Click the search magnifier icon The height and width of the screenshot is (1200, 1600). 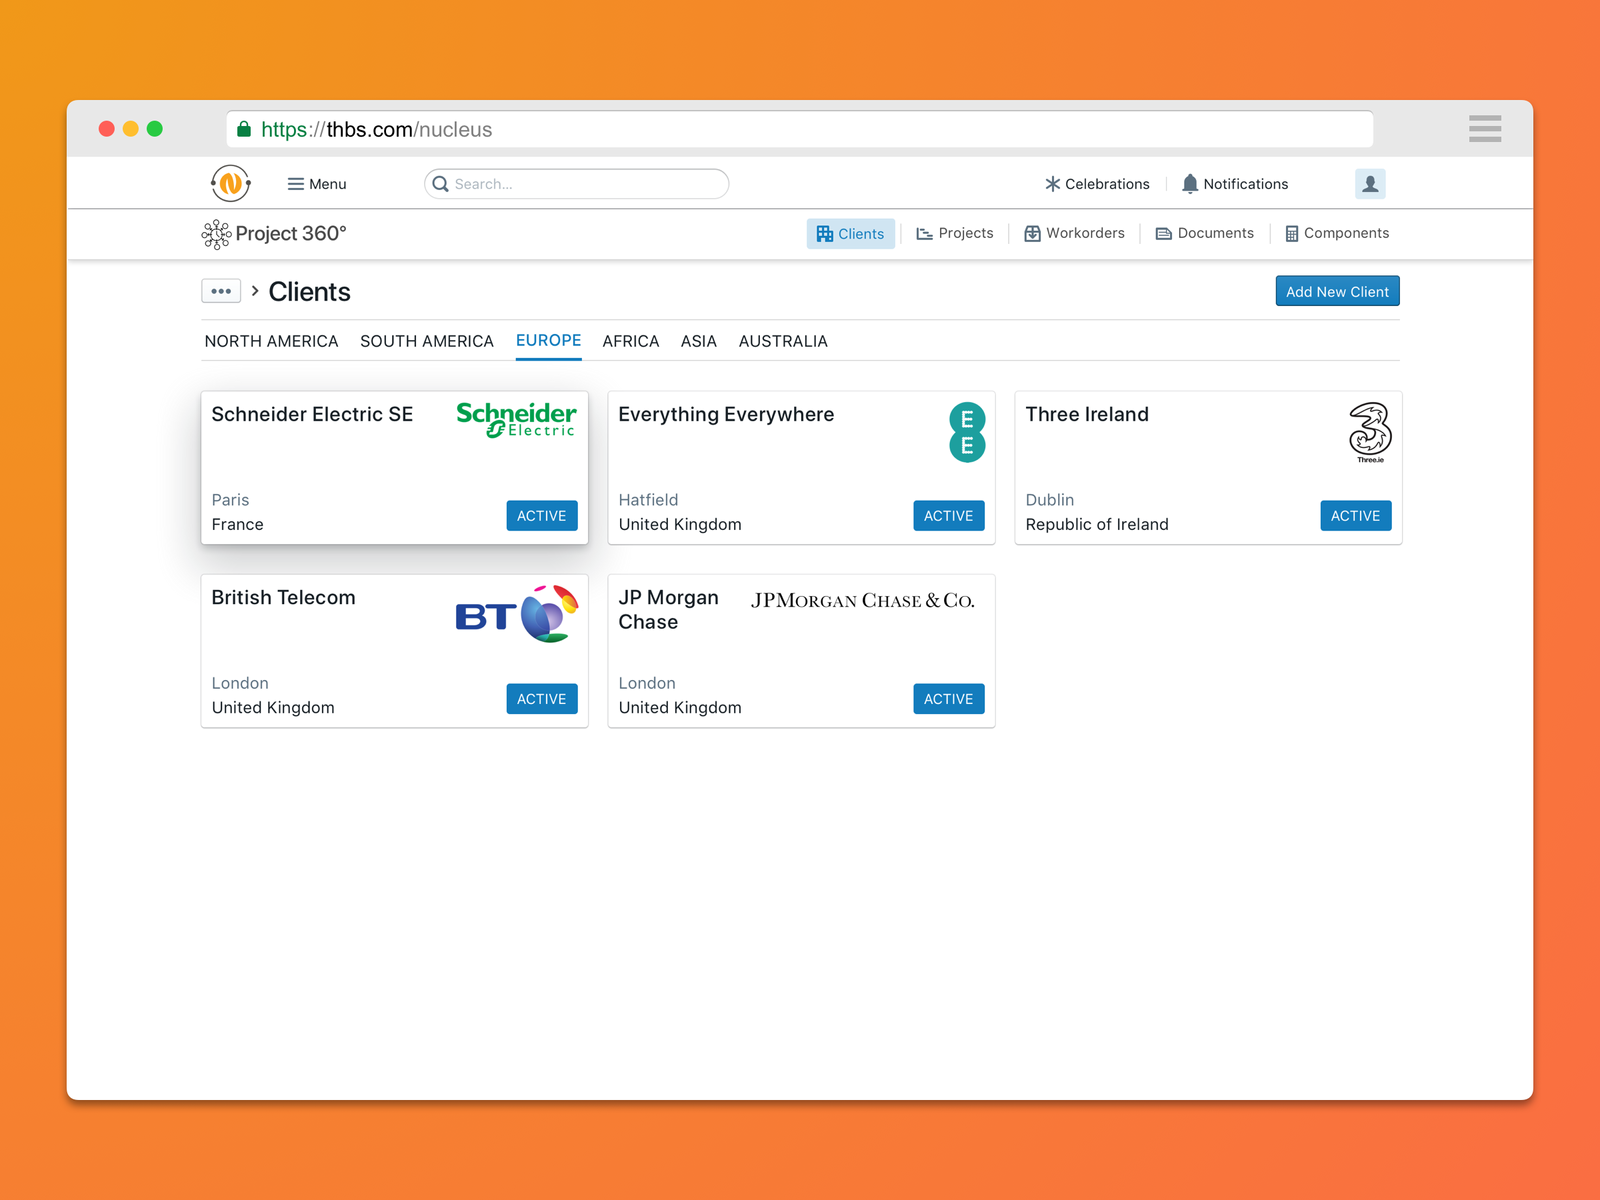point(440,184)
